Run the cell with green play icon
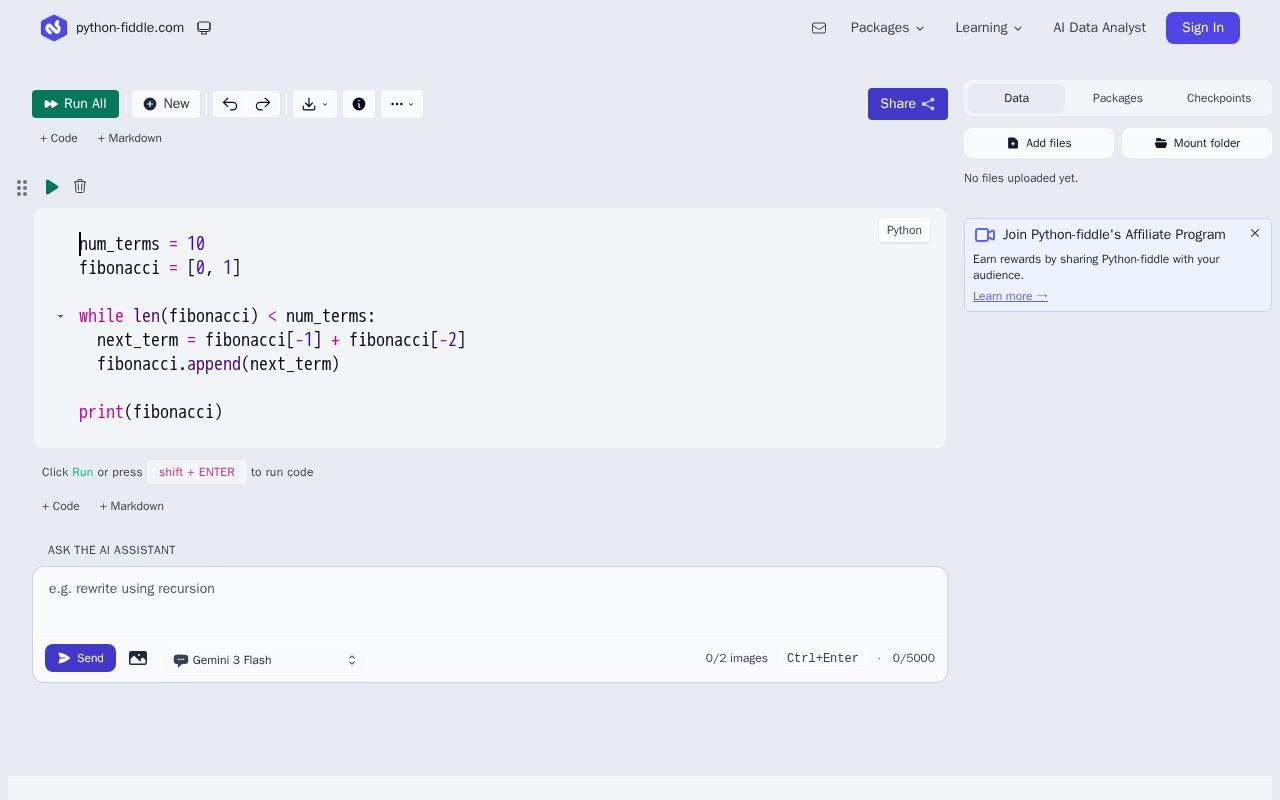 coord(52,187)
